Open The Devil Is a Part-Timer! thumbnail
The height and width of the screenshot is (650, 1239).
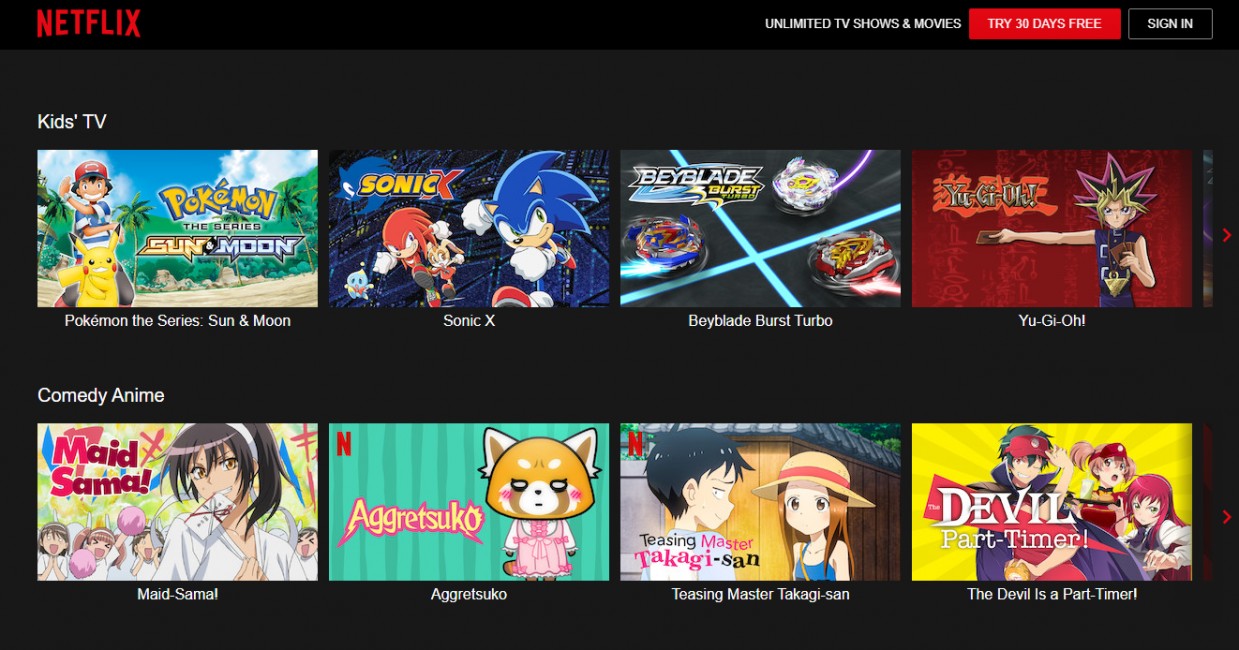(x=1052, y=502)
